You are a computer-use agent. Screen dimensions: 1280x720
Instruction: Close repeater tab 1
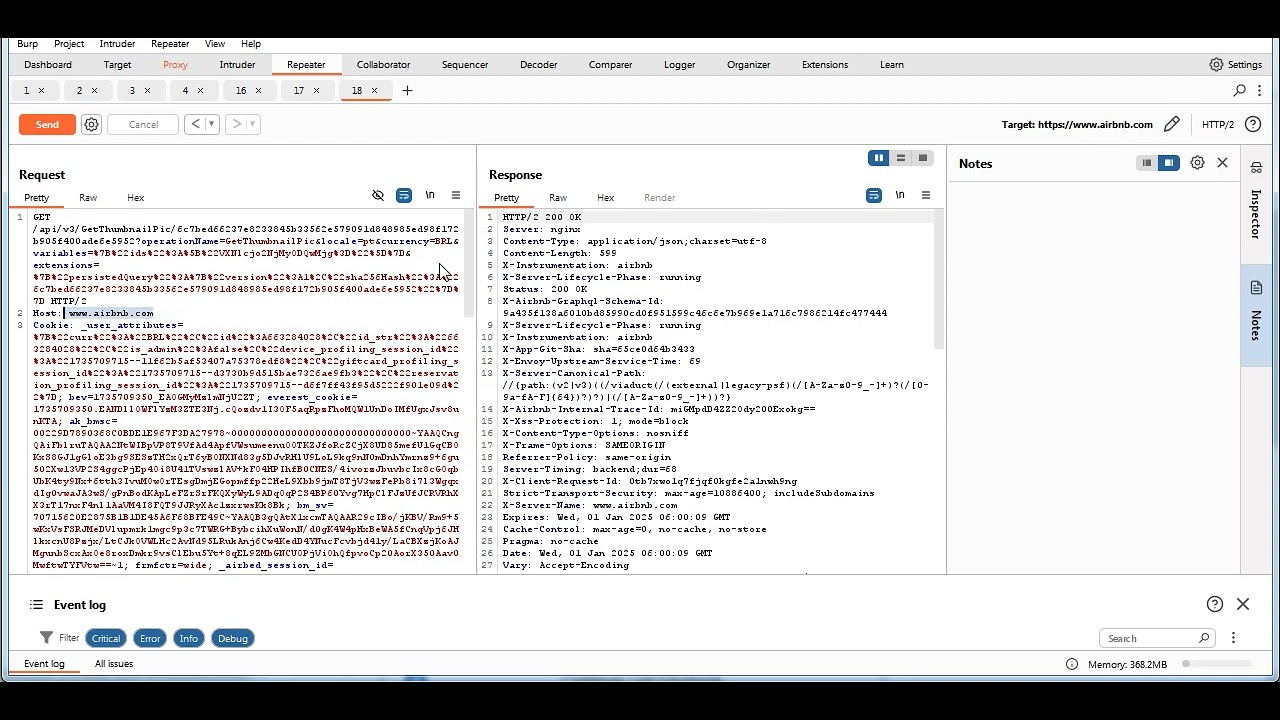click(41, 90)
